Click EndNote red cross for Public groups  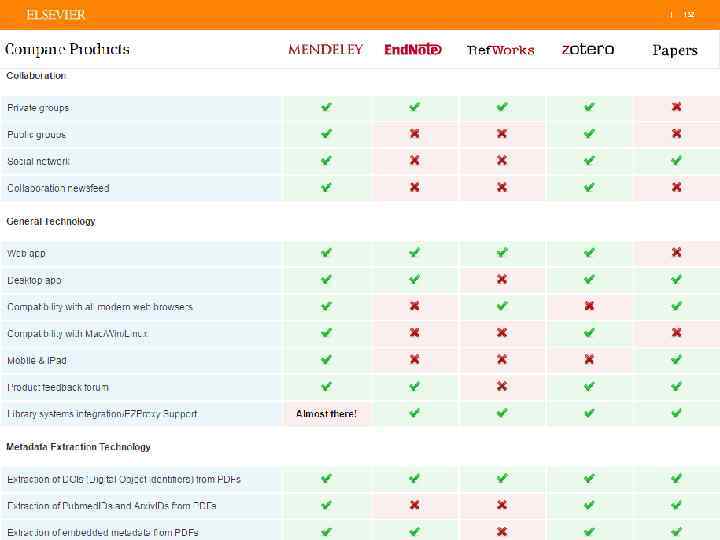click(414, 134)
